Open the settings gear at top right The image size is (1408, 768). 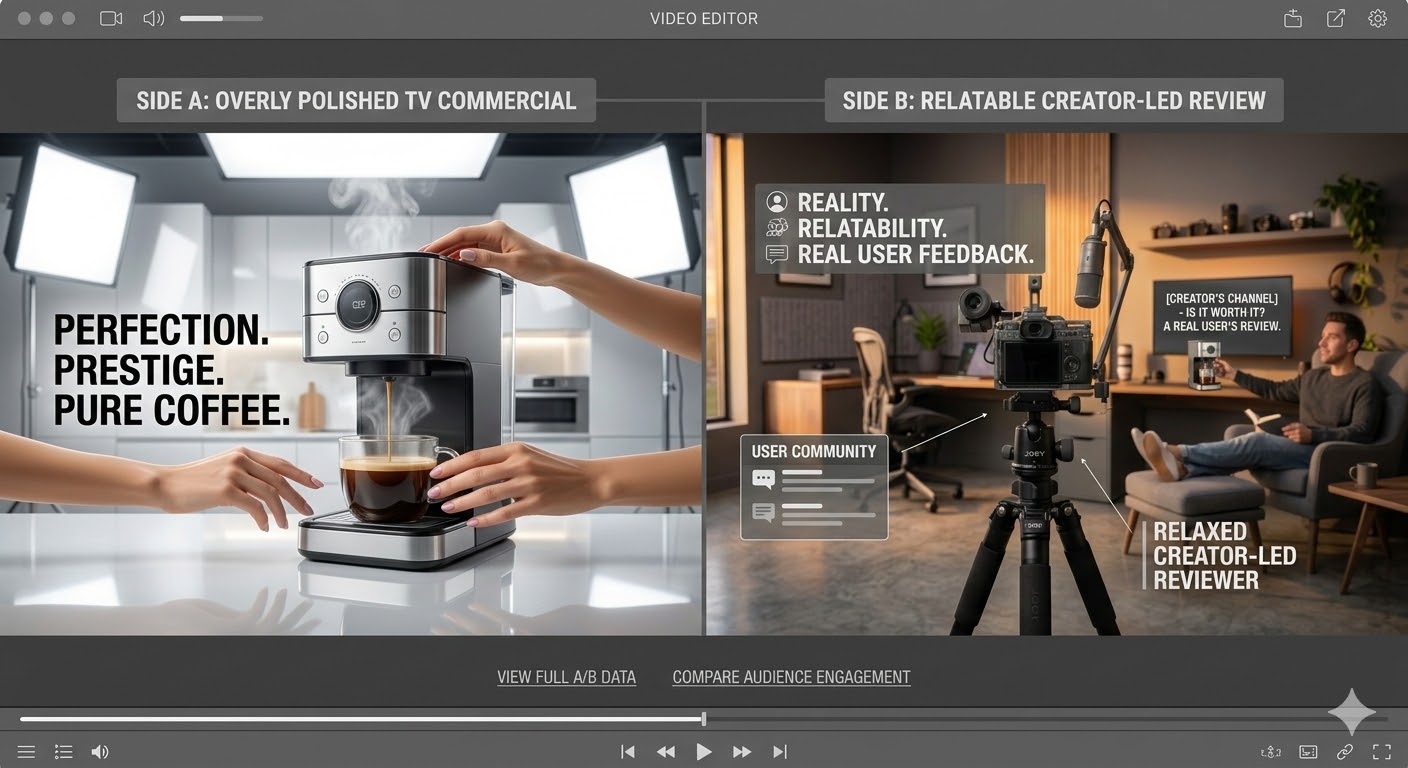1378,18
